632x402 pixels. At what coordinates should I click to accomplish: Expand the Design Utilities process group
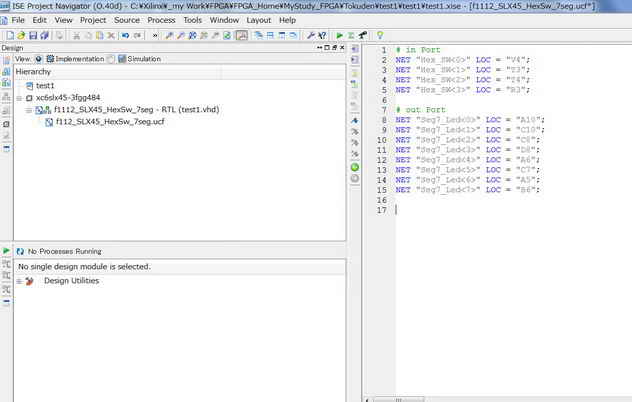click(19, 281)
